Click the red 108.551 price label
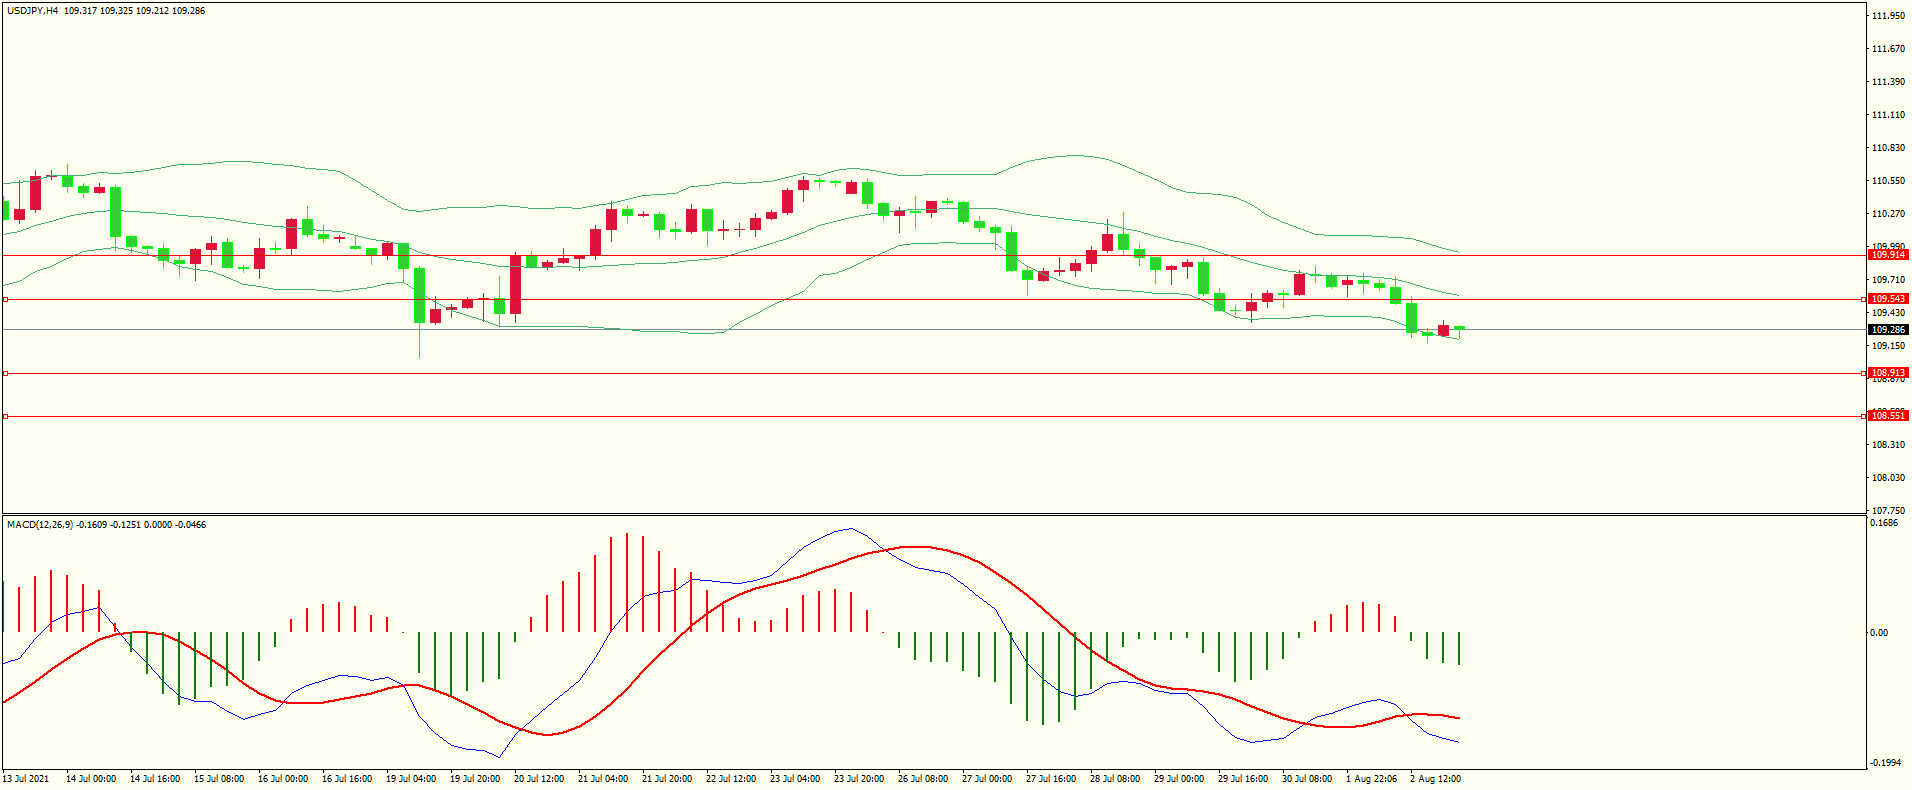Image resolution: width=1912 pixels, height=790 pixels. 1888,416
